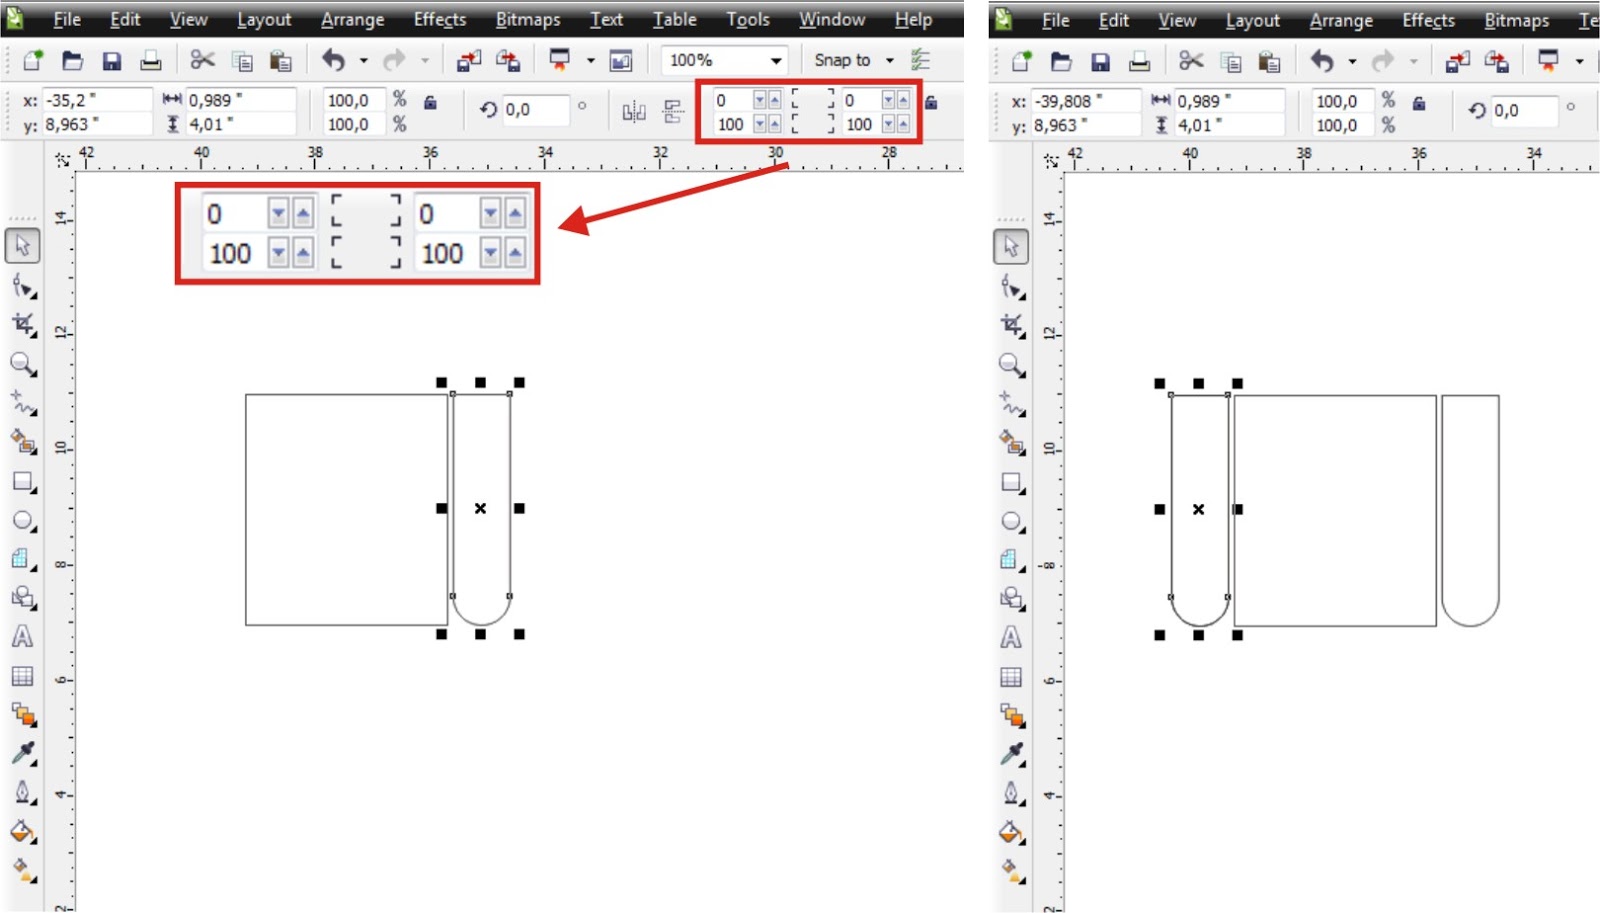The width and height of the screenshot is (1600, 913).
Task: Select the Ellipse tool
Action: pos(20,522)
